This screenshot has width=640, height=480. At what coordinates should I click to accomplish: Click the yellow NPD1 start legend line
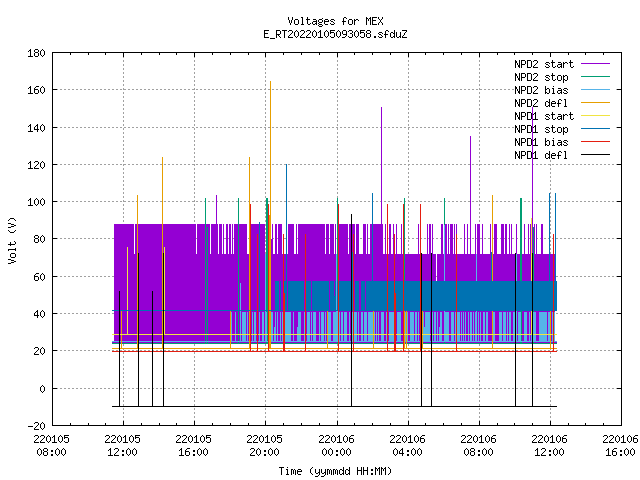point(595,116)
